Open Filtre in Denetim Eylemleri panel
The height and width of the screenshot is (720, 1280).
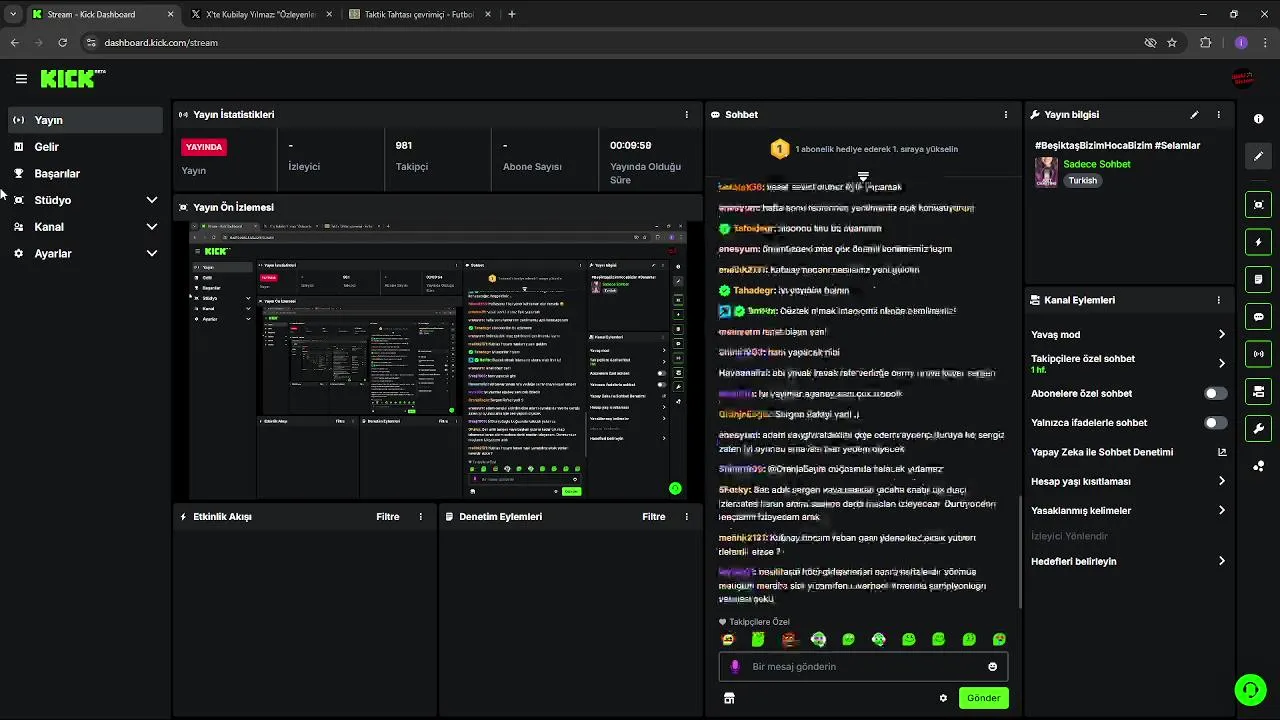pos(654,517)
